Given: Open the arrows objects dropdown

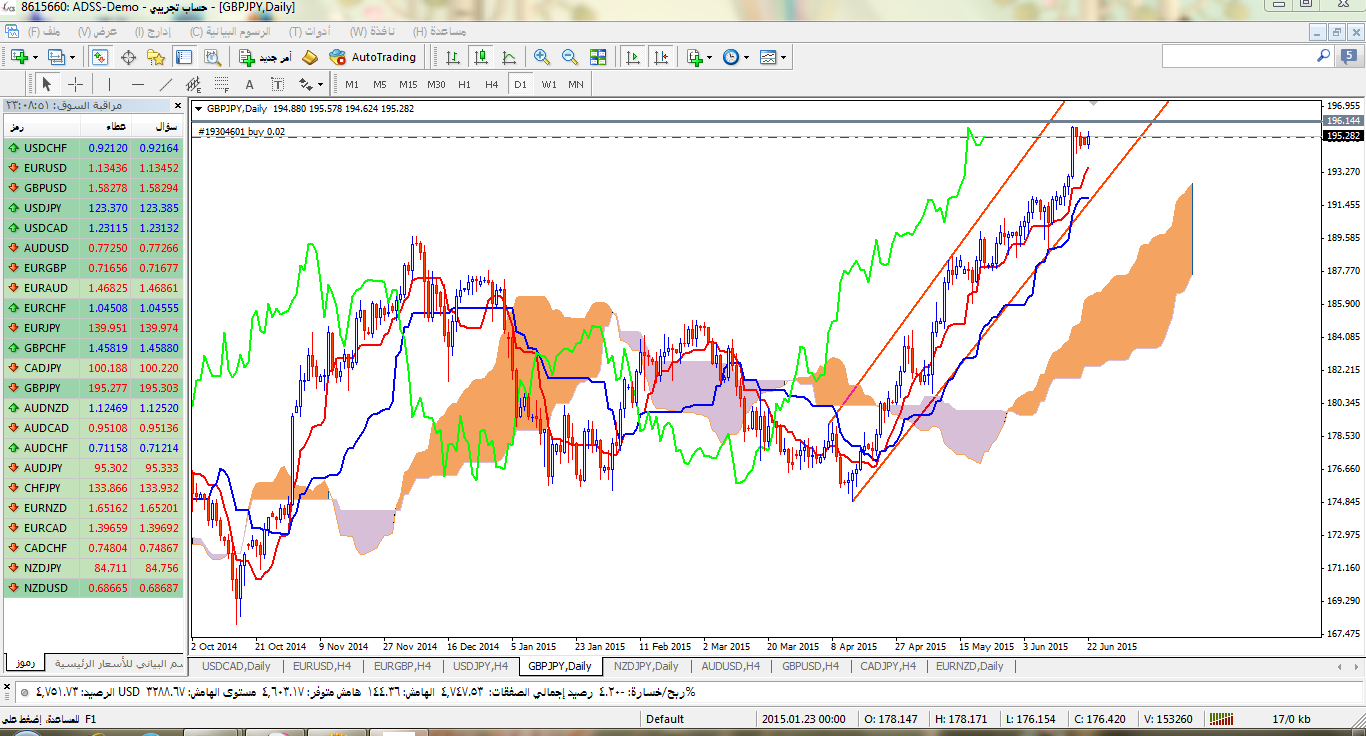Looking at the screenshot, I should [x=320, y=84].
